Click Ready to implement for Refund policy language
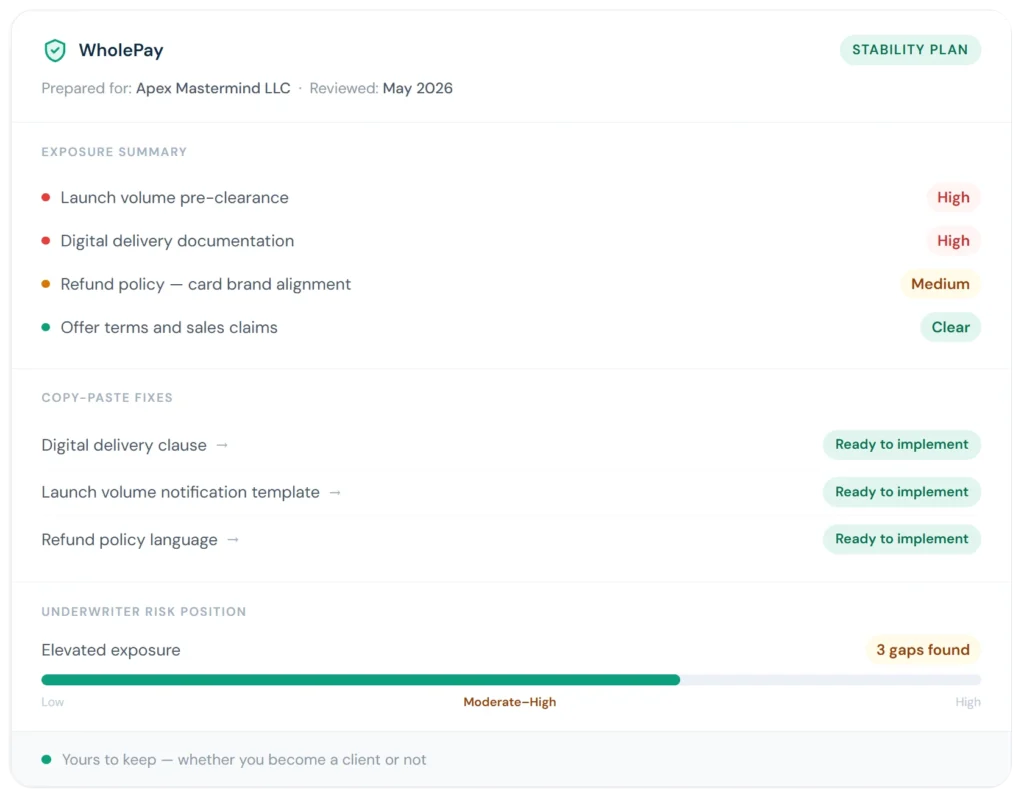Screen dimensions: 1024x800 901,539
